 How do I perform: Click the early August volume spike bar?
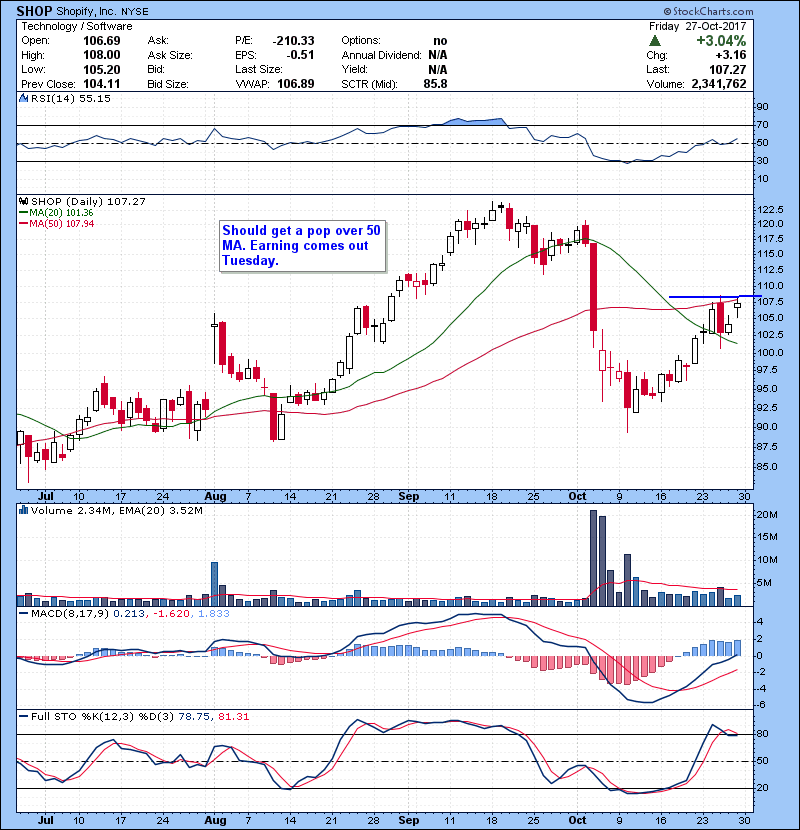(214, 584)
